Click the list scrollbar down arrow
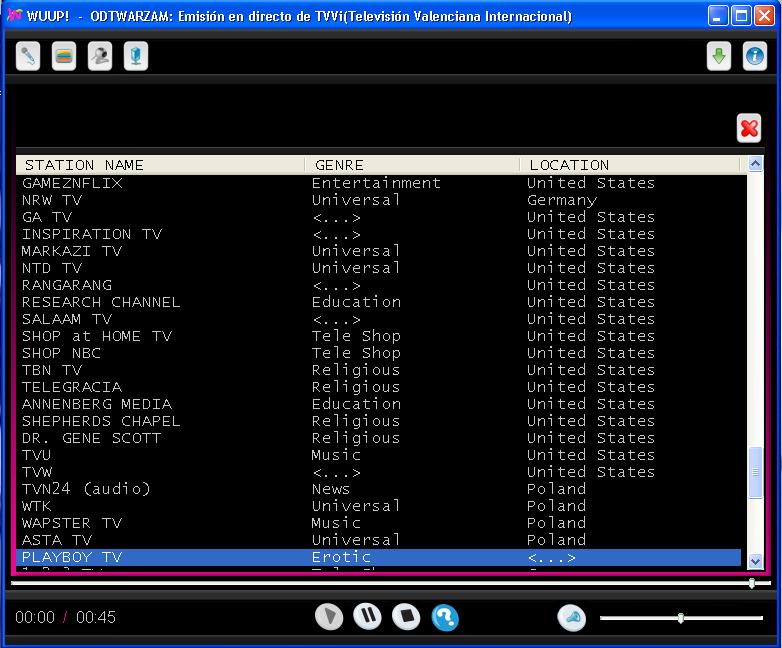This screenshot has height=648, width=782. click(755, 561)
